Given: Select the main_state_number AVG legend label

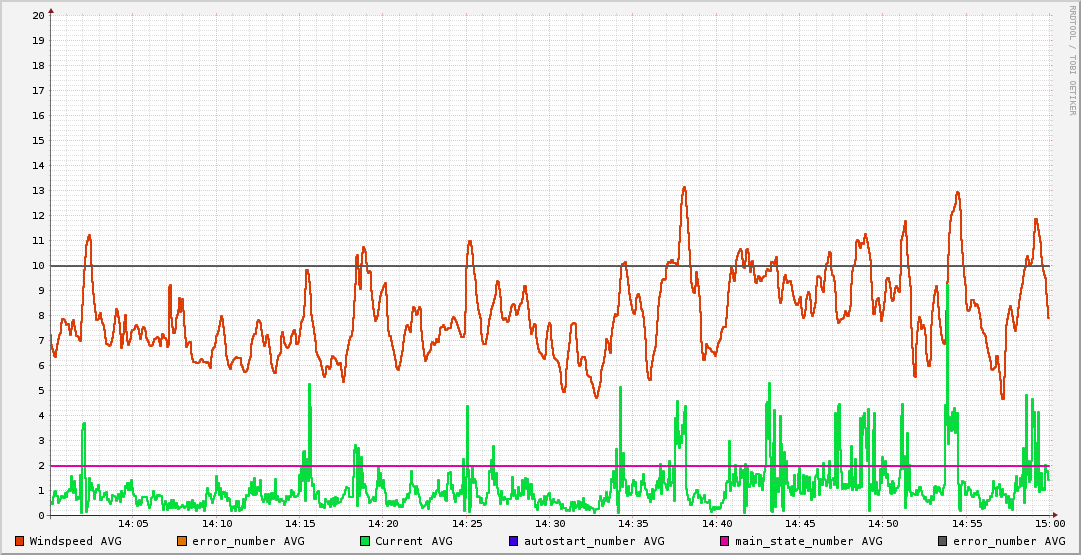Looking at the screenshot, I should point(808,541).
